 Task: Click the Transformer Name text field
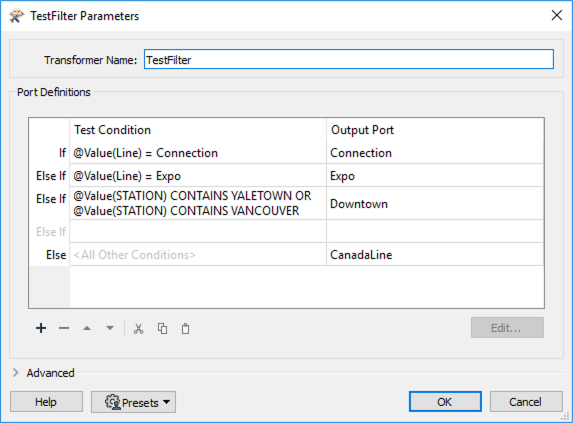pos(349,59)
